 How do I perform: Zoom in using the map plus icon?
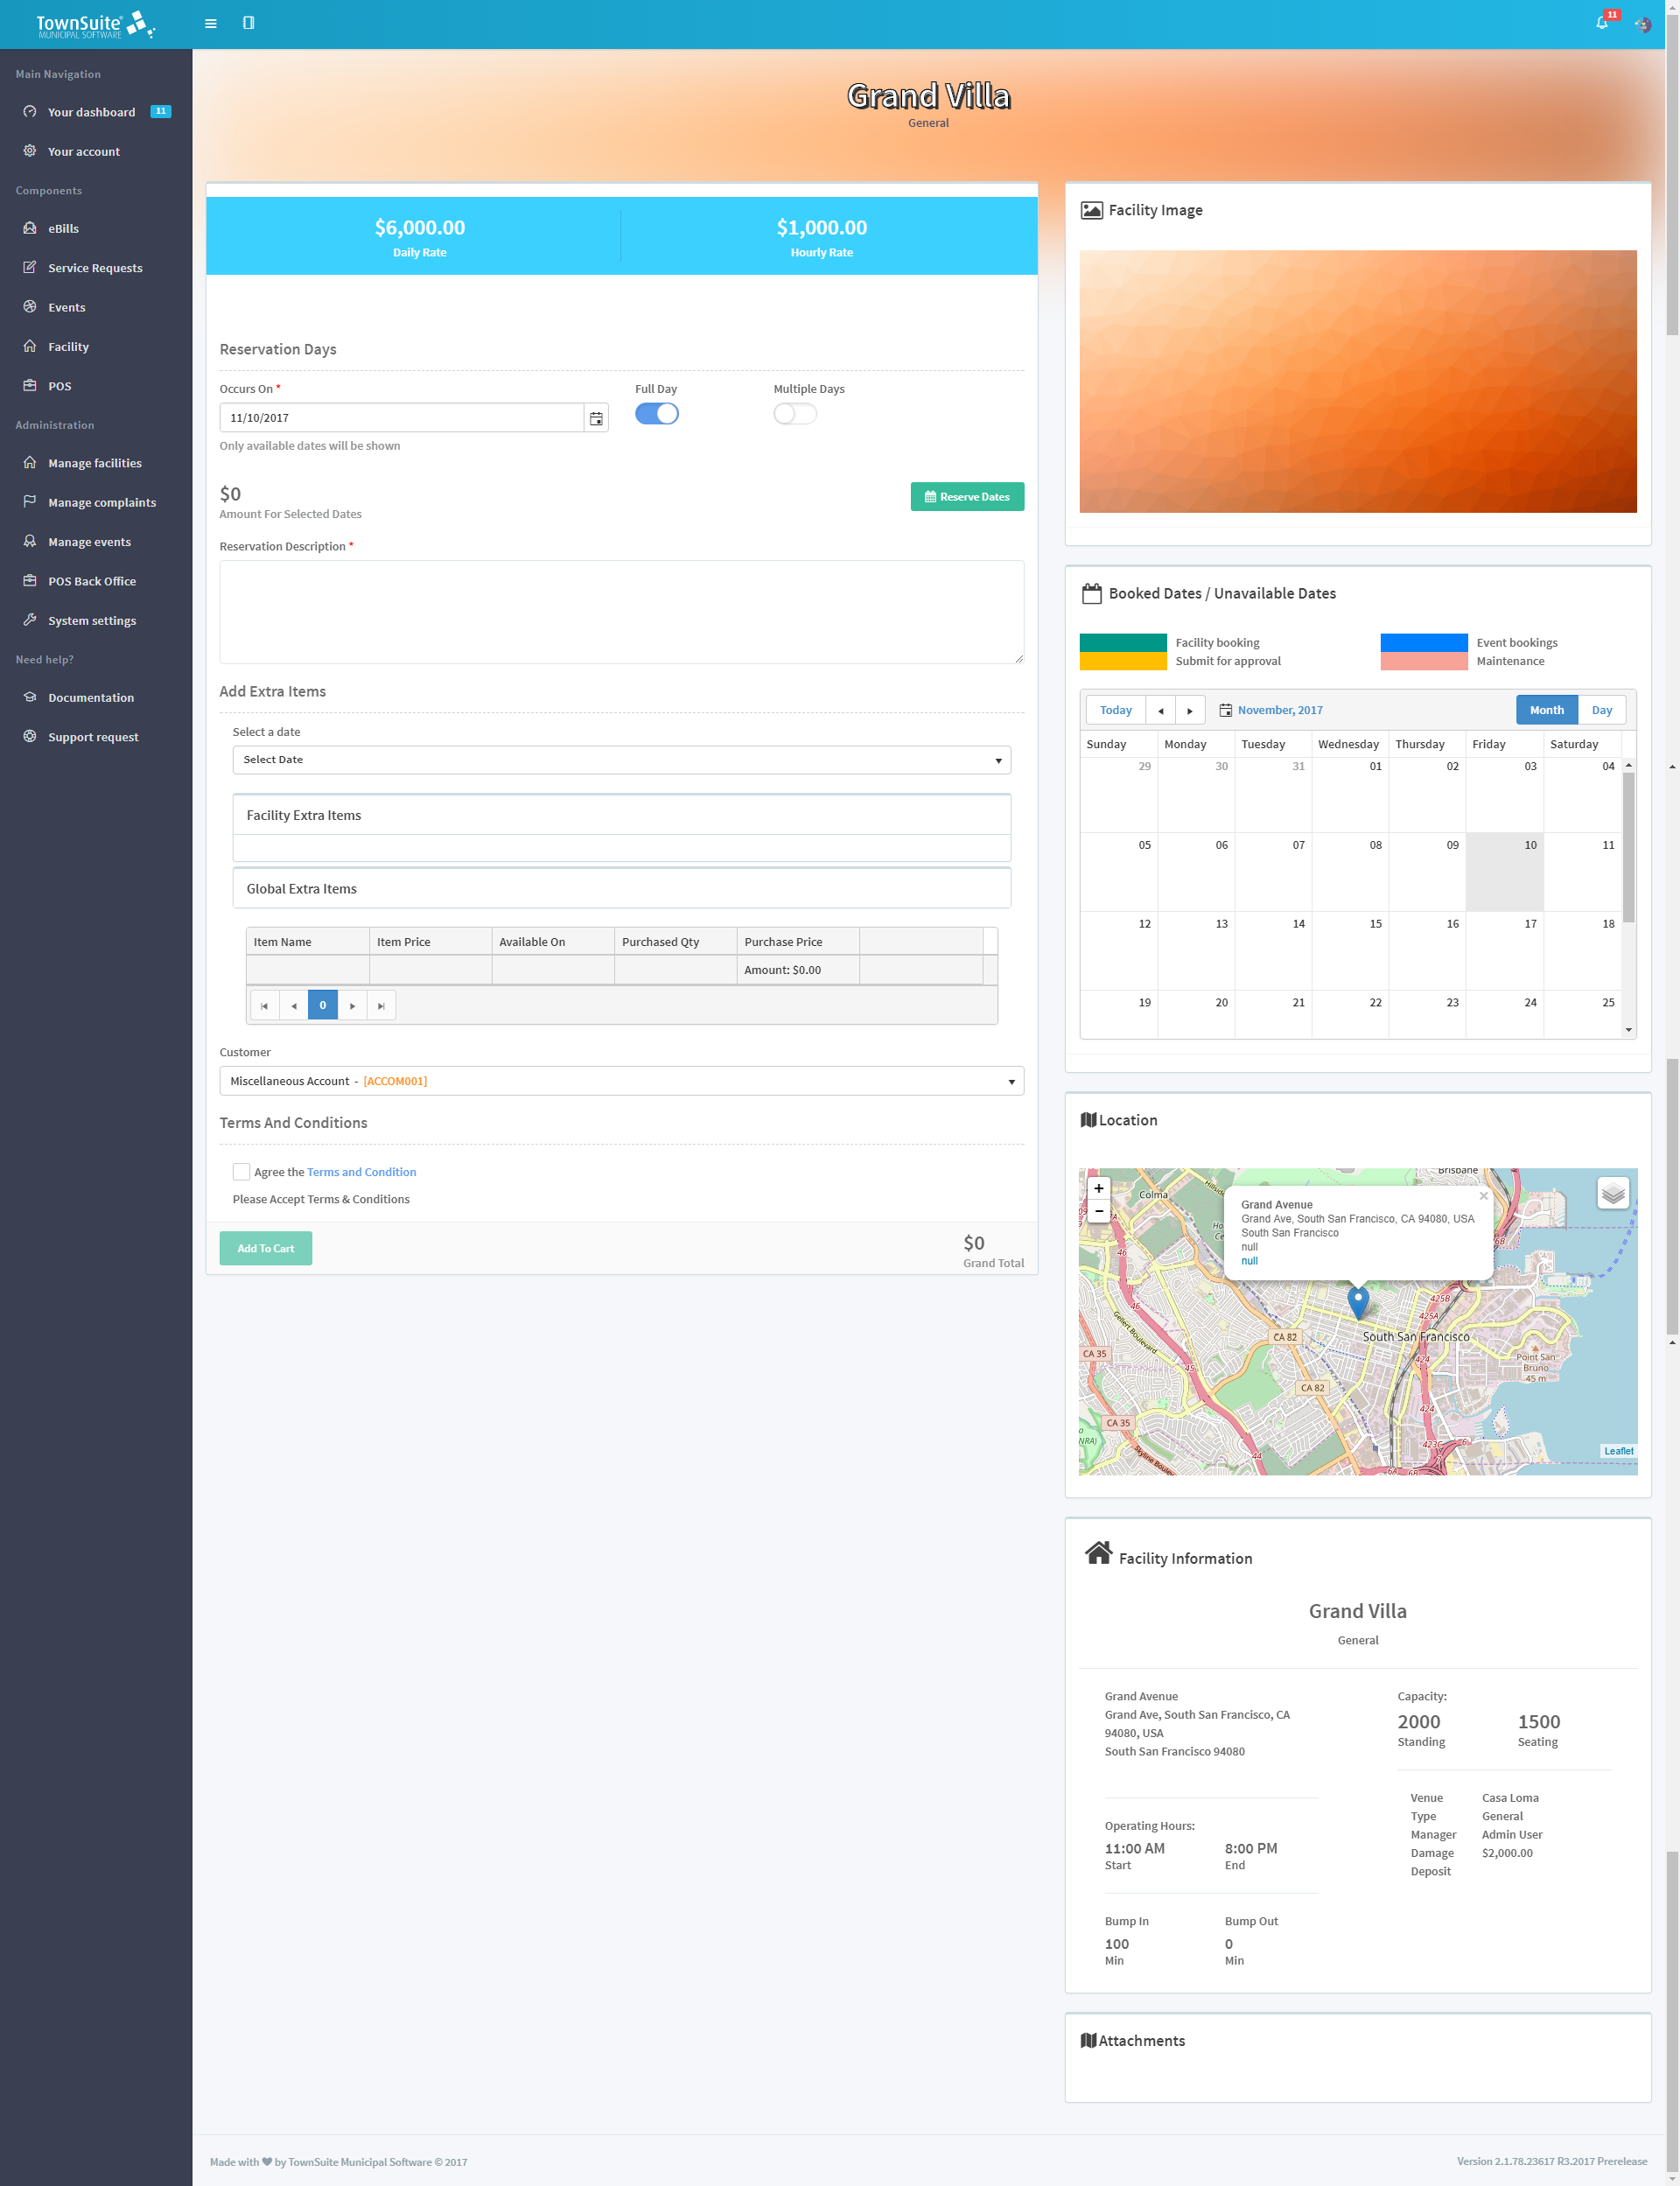(x=1098, y=1188)
